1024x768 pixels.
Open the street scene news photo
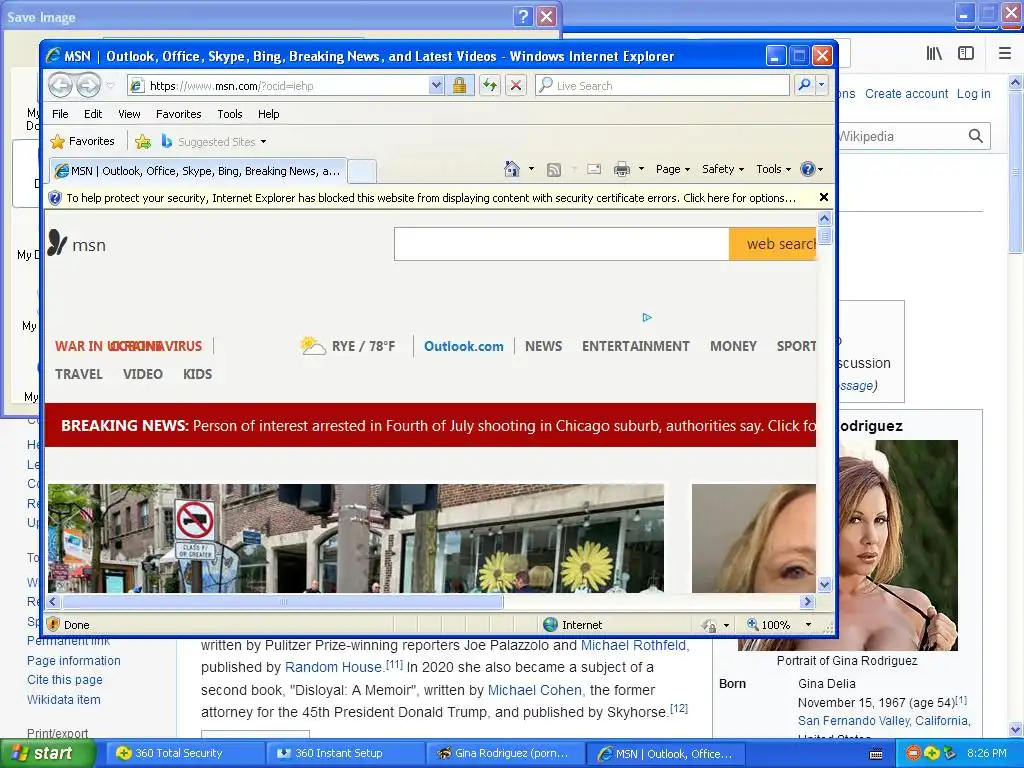click(x=356, y=538)
